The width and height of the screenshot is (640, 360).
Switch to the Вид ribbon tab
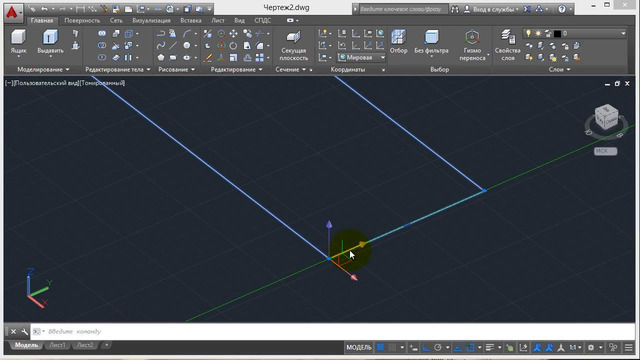[240, 20]
